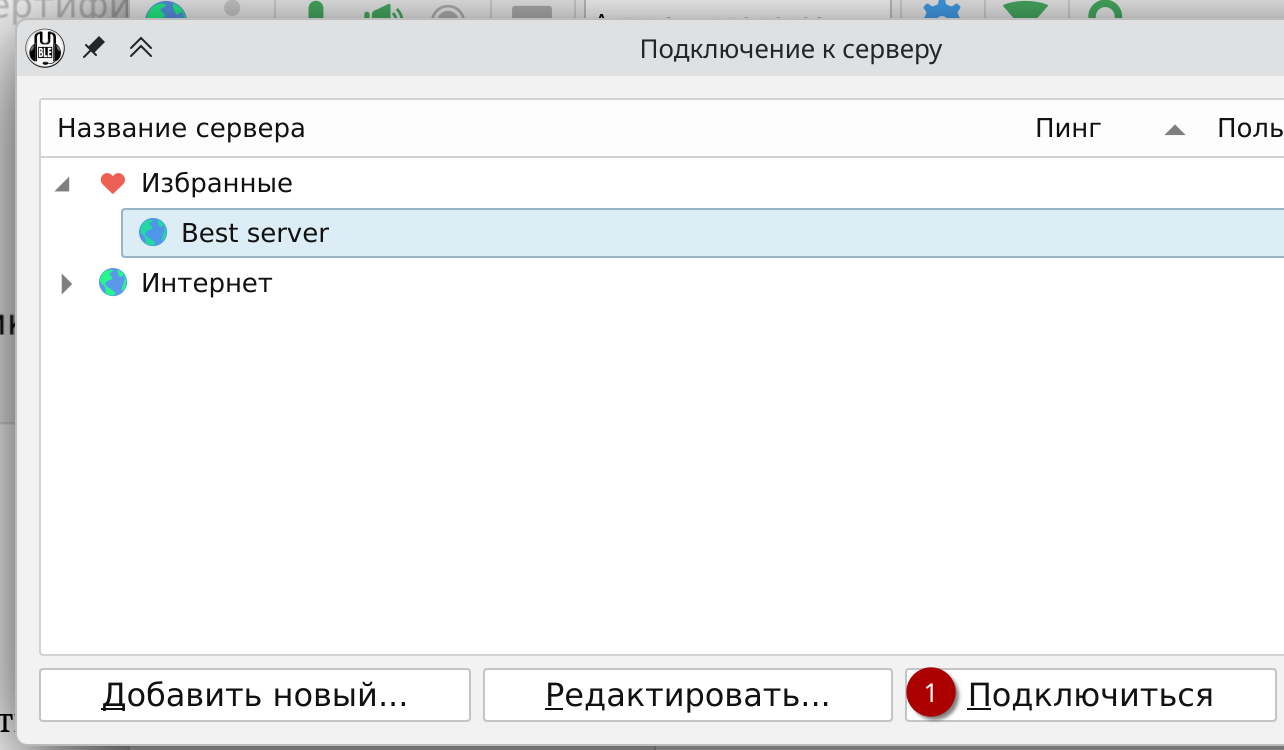Click the heart icon next to Избранные
Viewport: 1284px width, 750px height.
click(113, 182)
